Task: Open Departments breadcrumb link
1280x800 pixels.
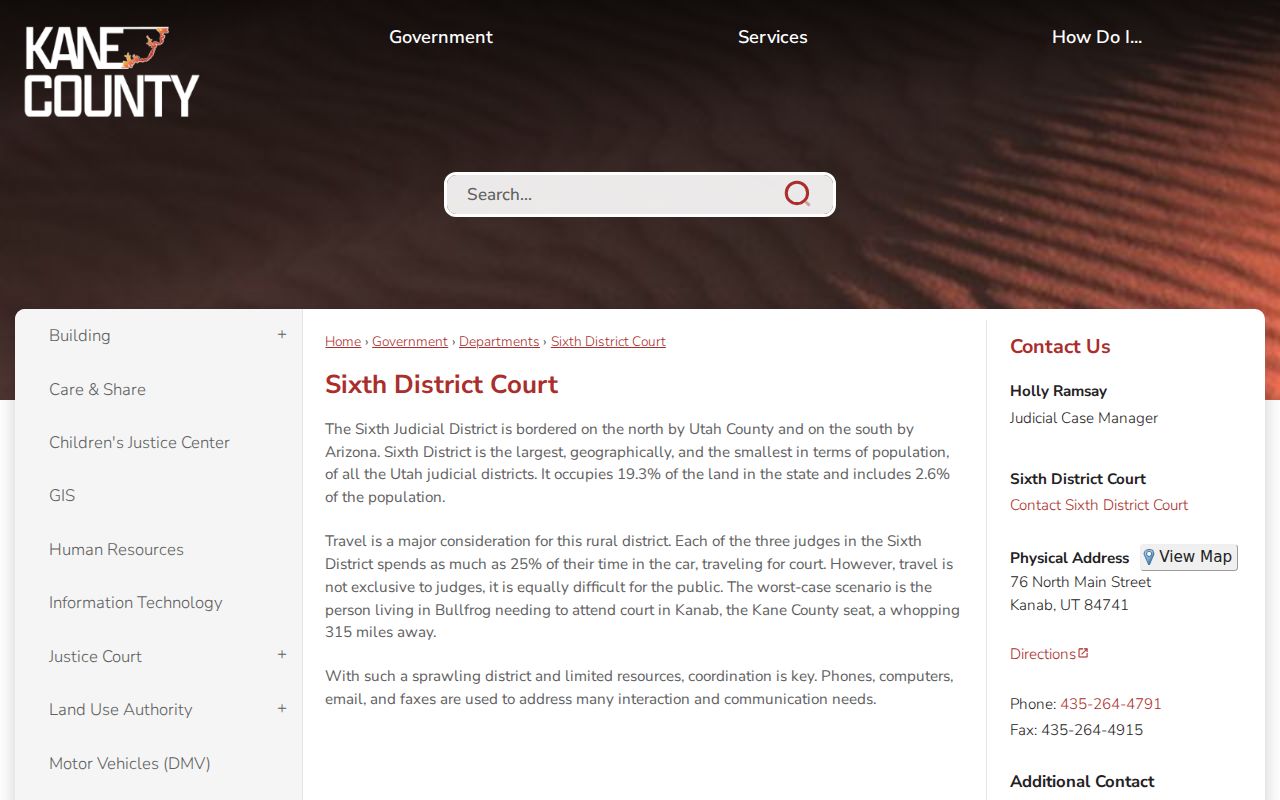Action: [x=499, y=341]
